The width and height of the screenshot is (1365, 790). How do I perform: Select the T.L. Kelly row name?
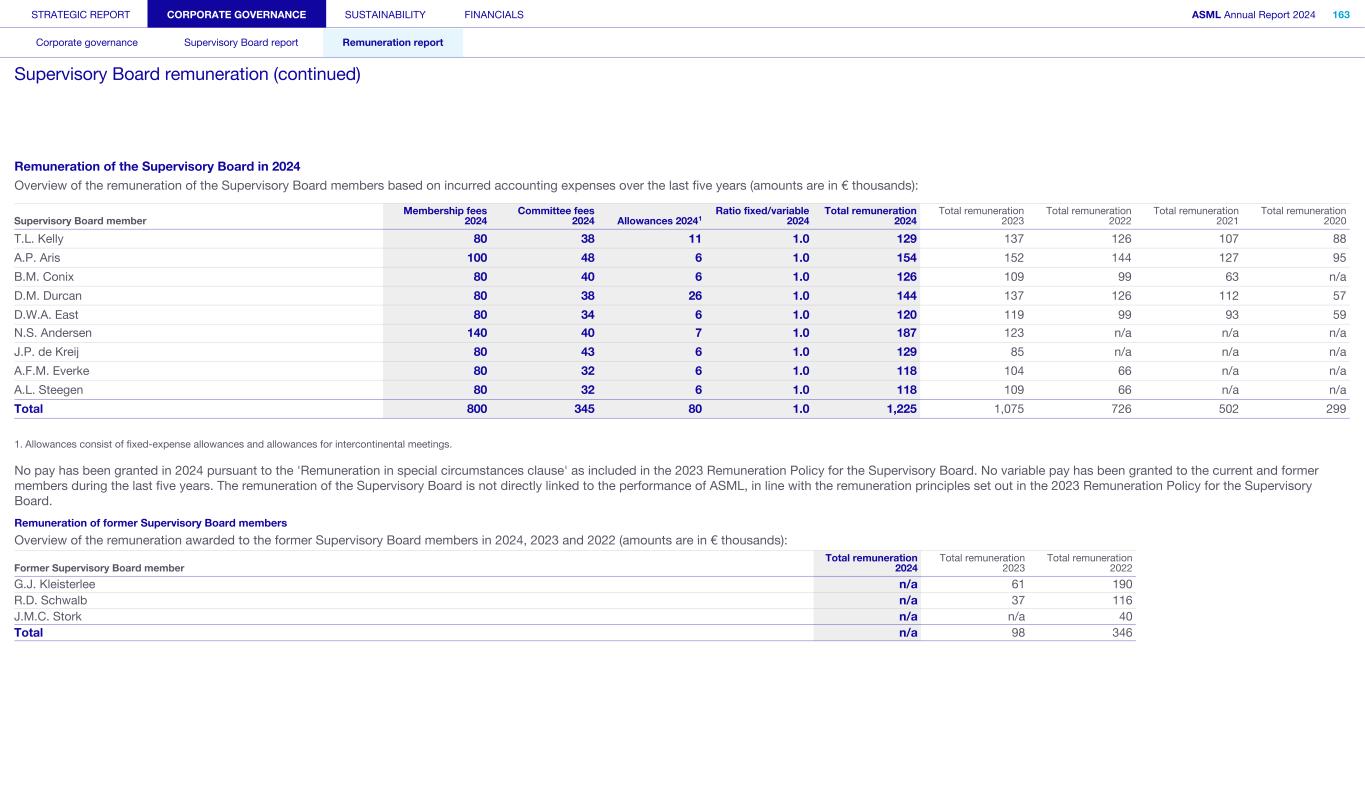click(x=39, y=239)
